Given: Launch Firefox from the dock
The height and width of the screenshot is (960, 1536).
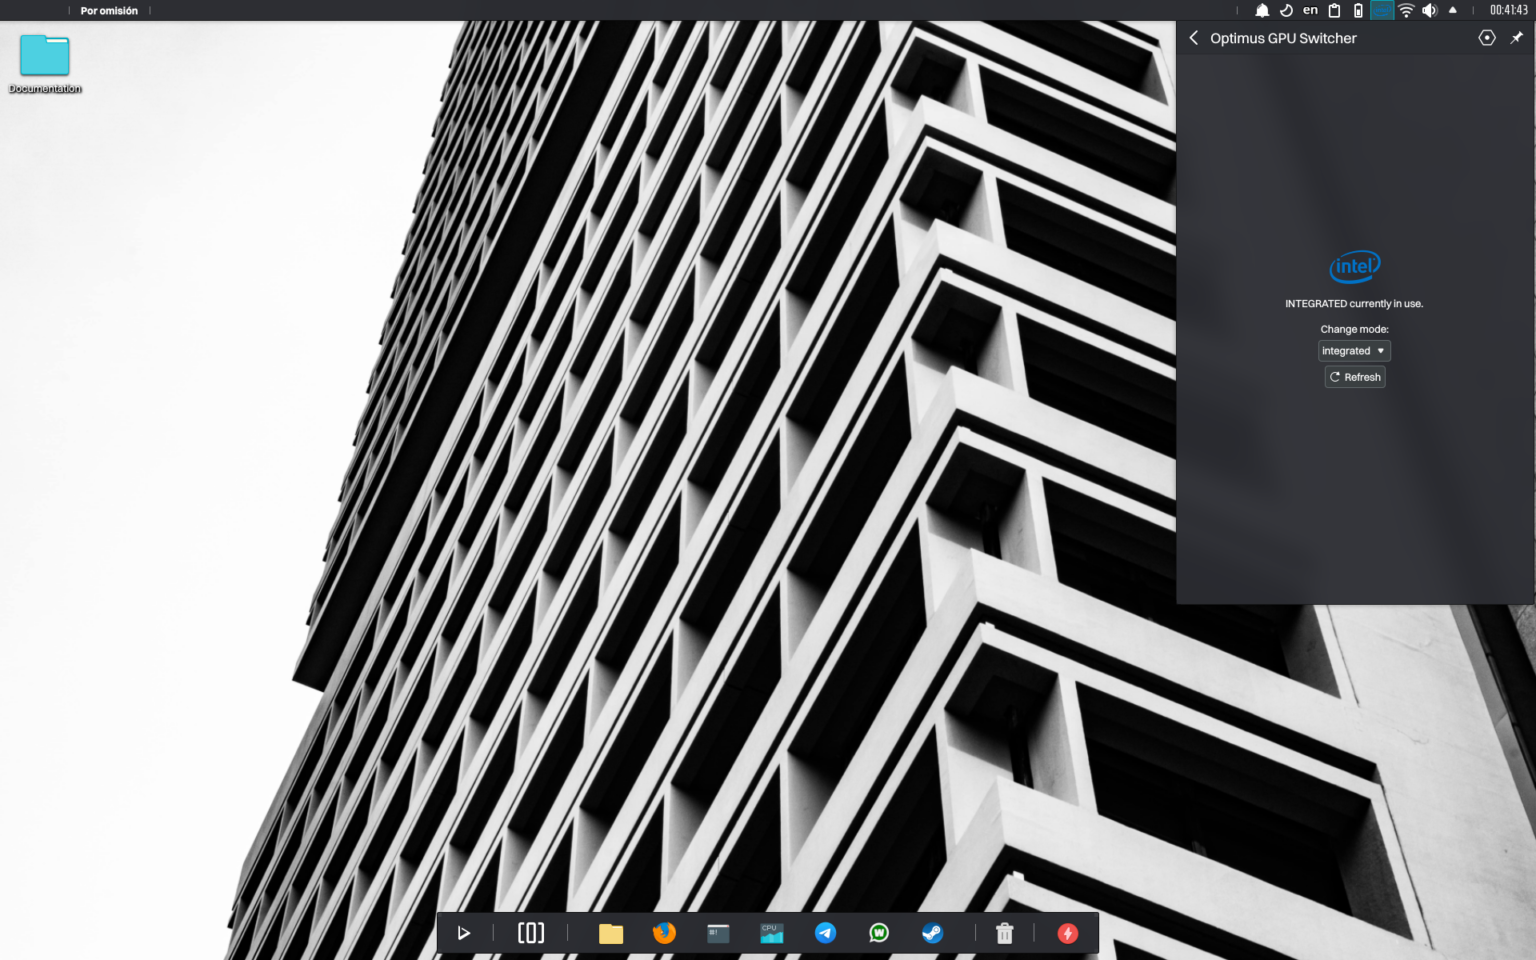Looking at the screenshot, I should tap(664, 933).
